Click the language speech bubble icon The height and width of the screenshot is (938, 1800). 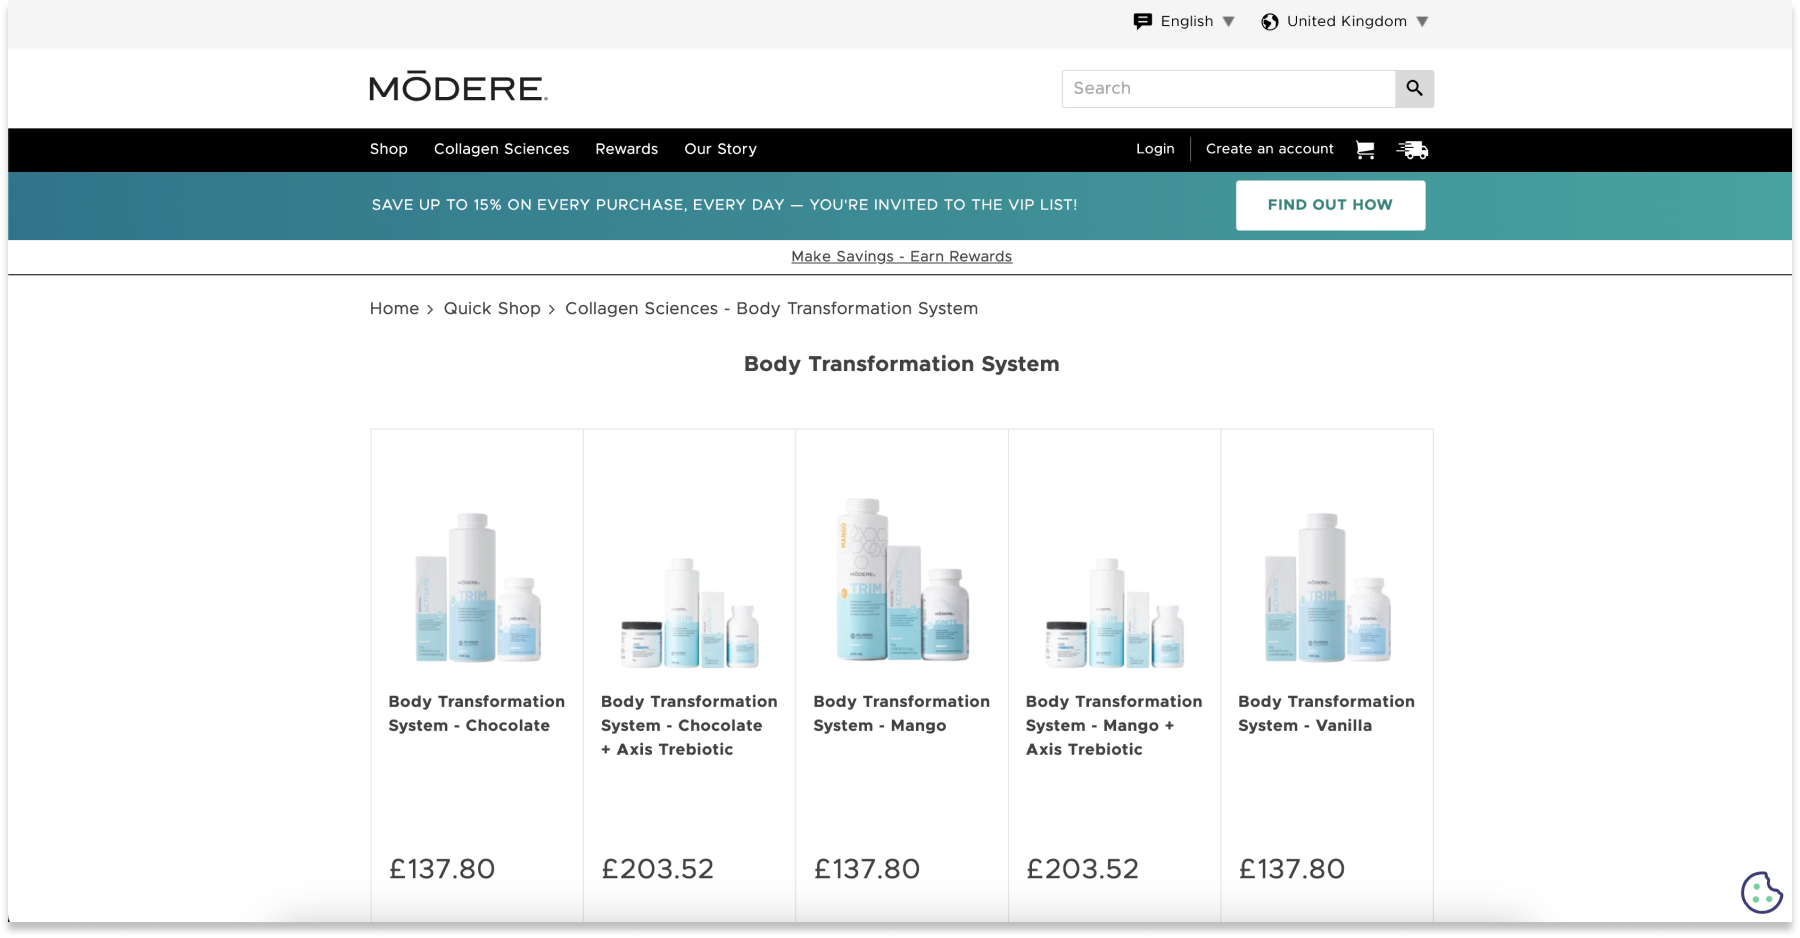(x=1143, y=21)
